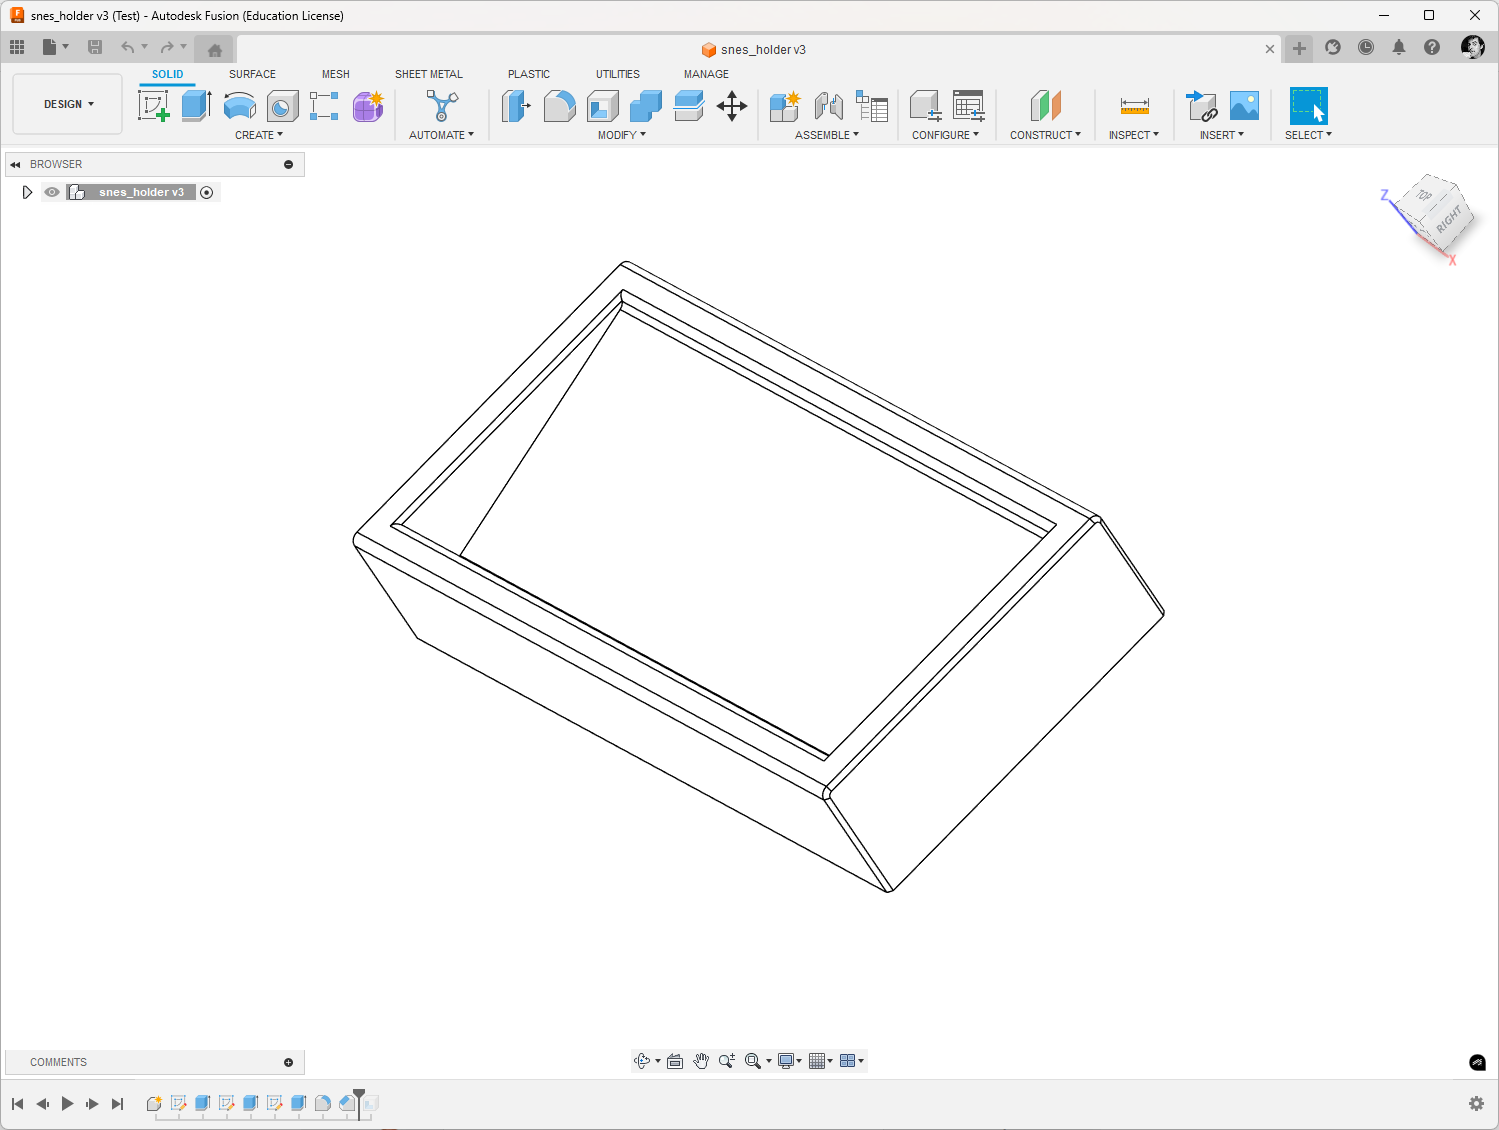Click the Save icon
The width and height of the screenshot is (1499, 1130).
coord(95,47)
